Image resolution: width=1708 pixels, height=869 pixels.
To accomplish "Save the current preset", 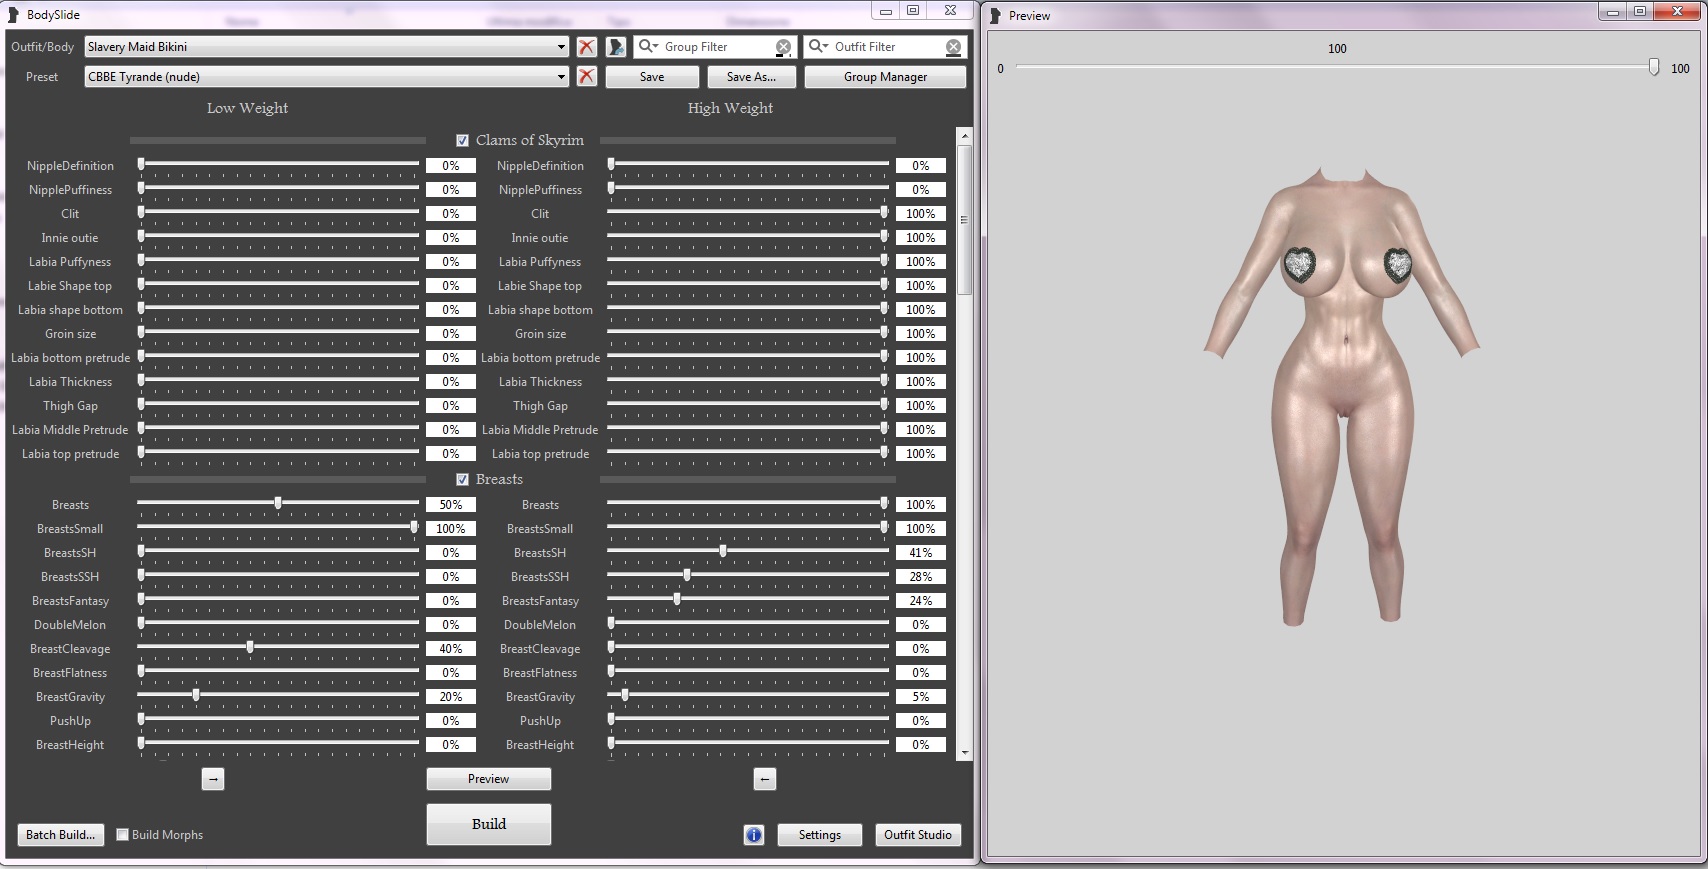I will click(652, 77).
